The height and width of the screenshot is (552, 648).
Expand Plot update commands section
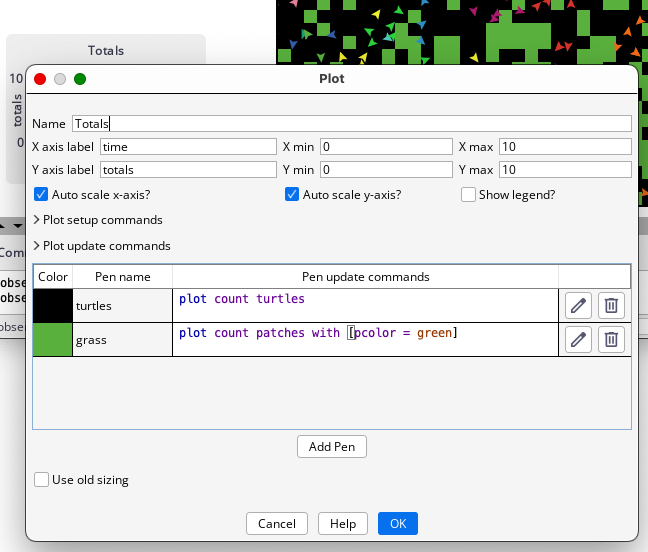tap(102, 246)
